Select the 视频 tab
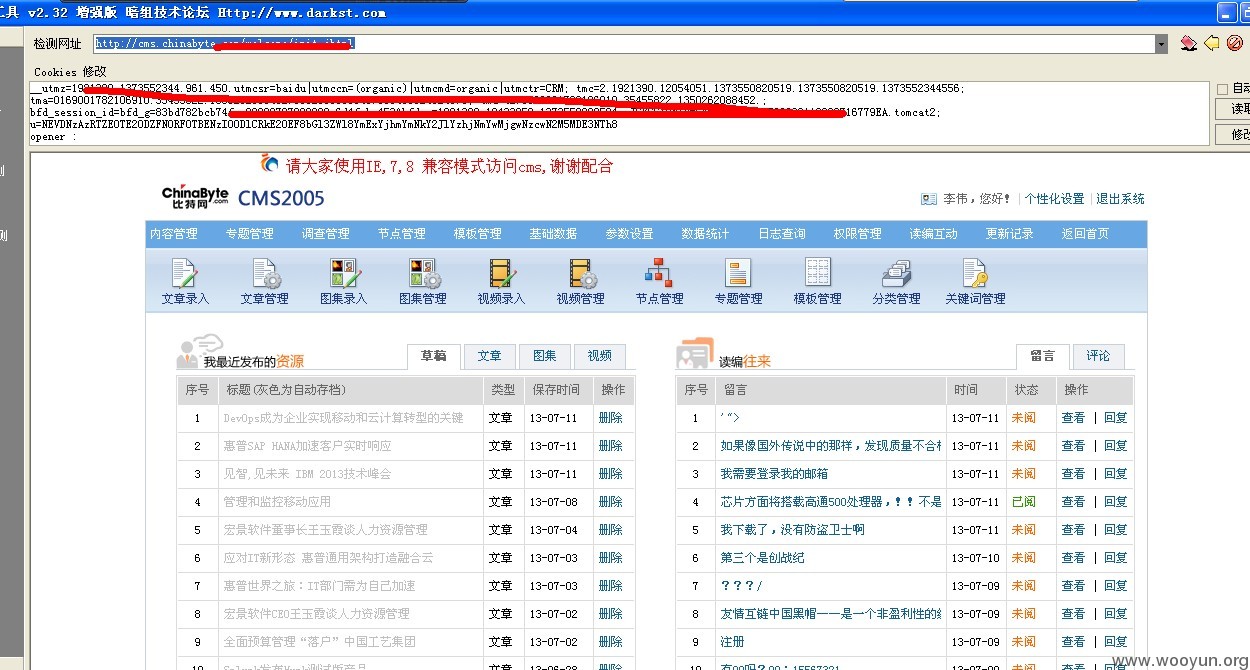1250x670 pixels. tap(600, 356)
